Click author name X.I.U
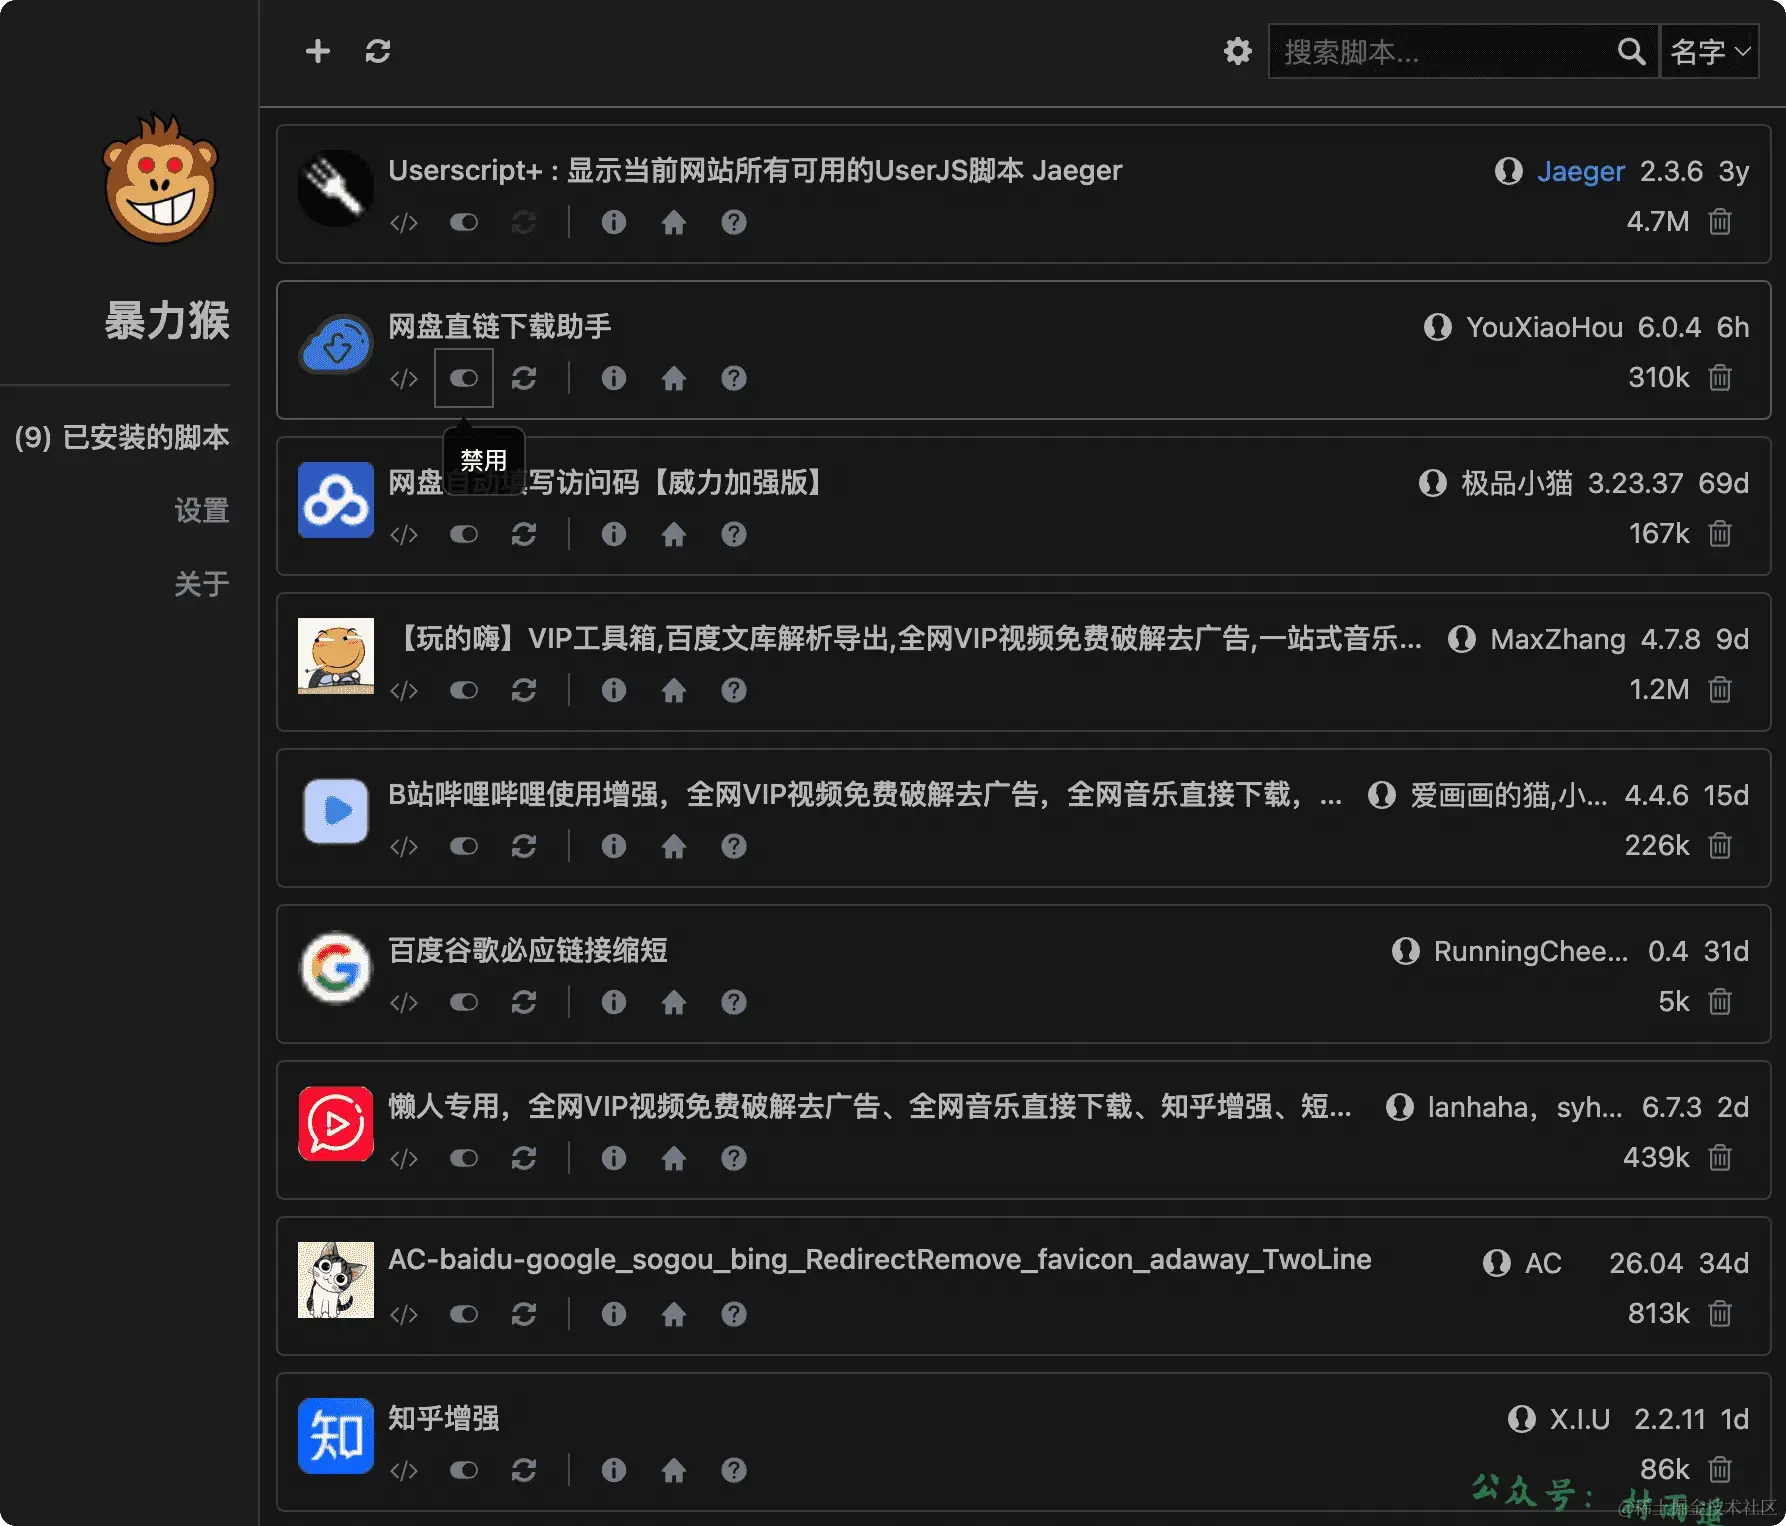Screen dimensions: 1786x1526 click(x=1580, y=1419)
